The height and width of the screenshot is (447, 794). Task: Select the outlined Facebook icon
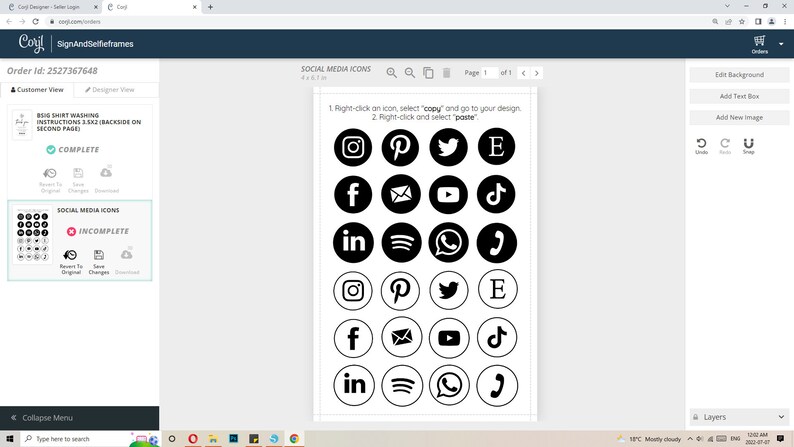pos(353,338)
